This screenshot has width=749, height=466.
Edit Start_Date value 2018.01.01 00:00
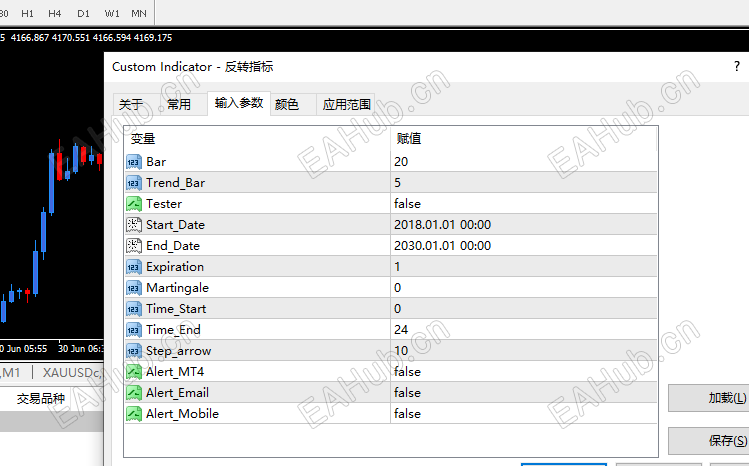pyautogui.click(x=524, y=225)
